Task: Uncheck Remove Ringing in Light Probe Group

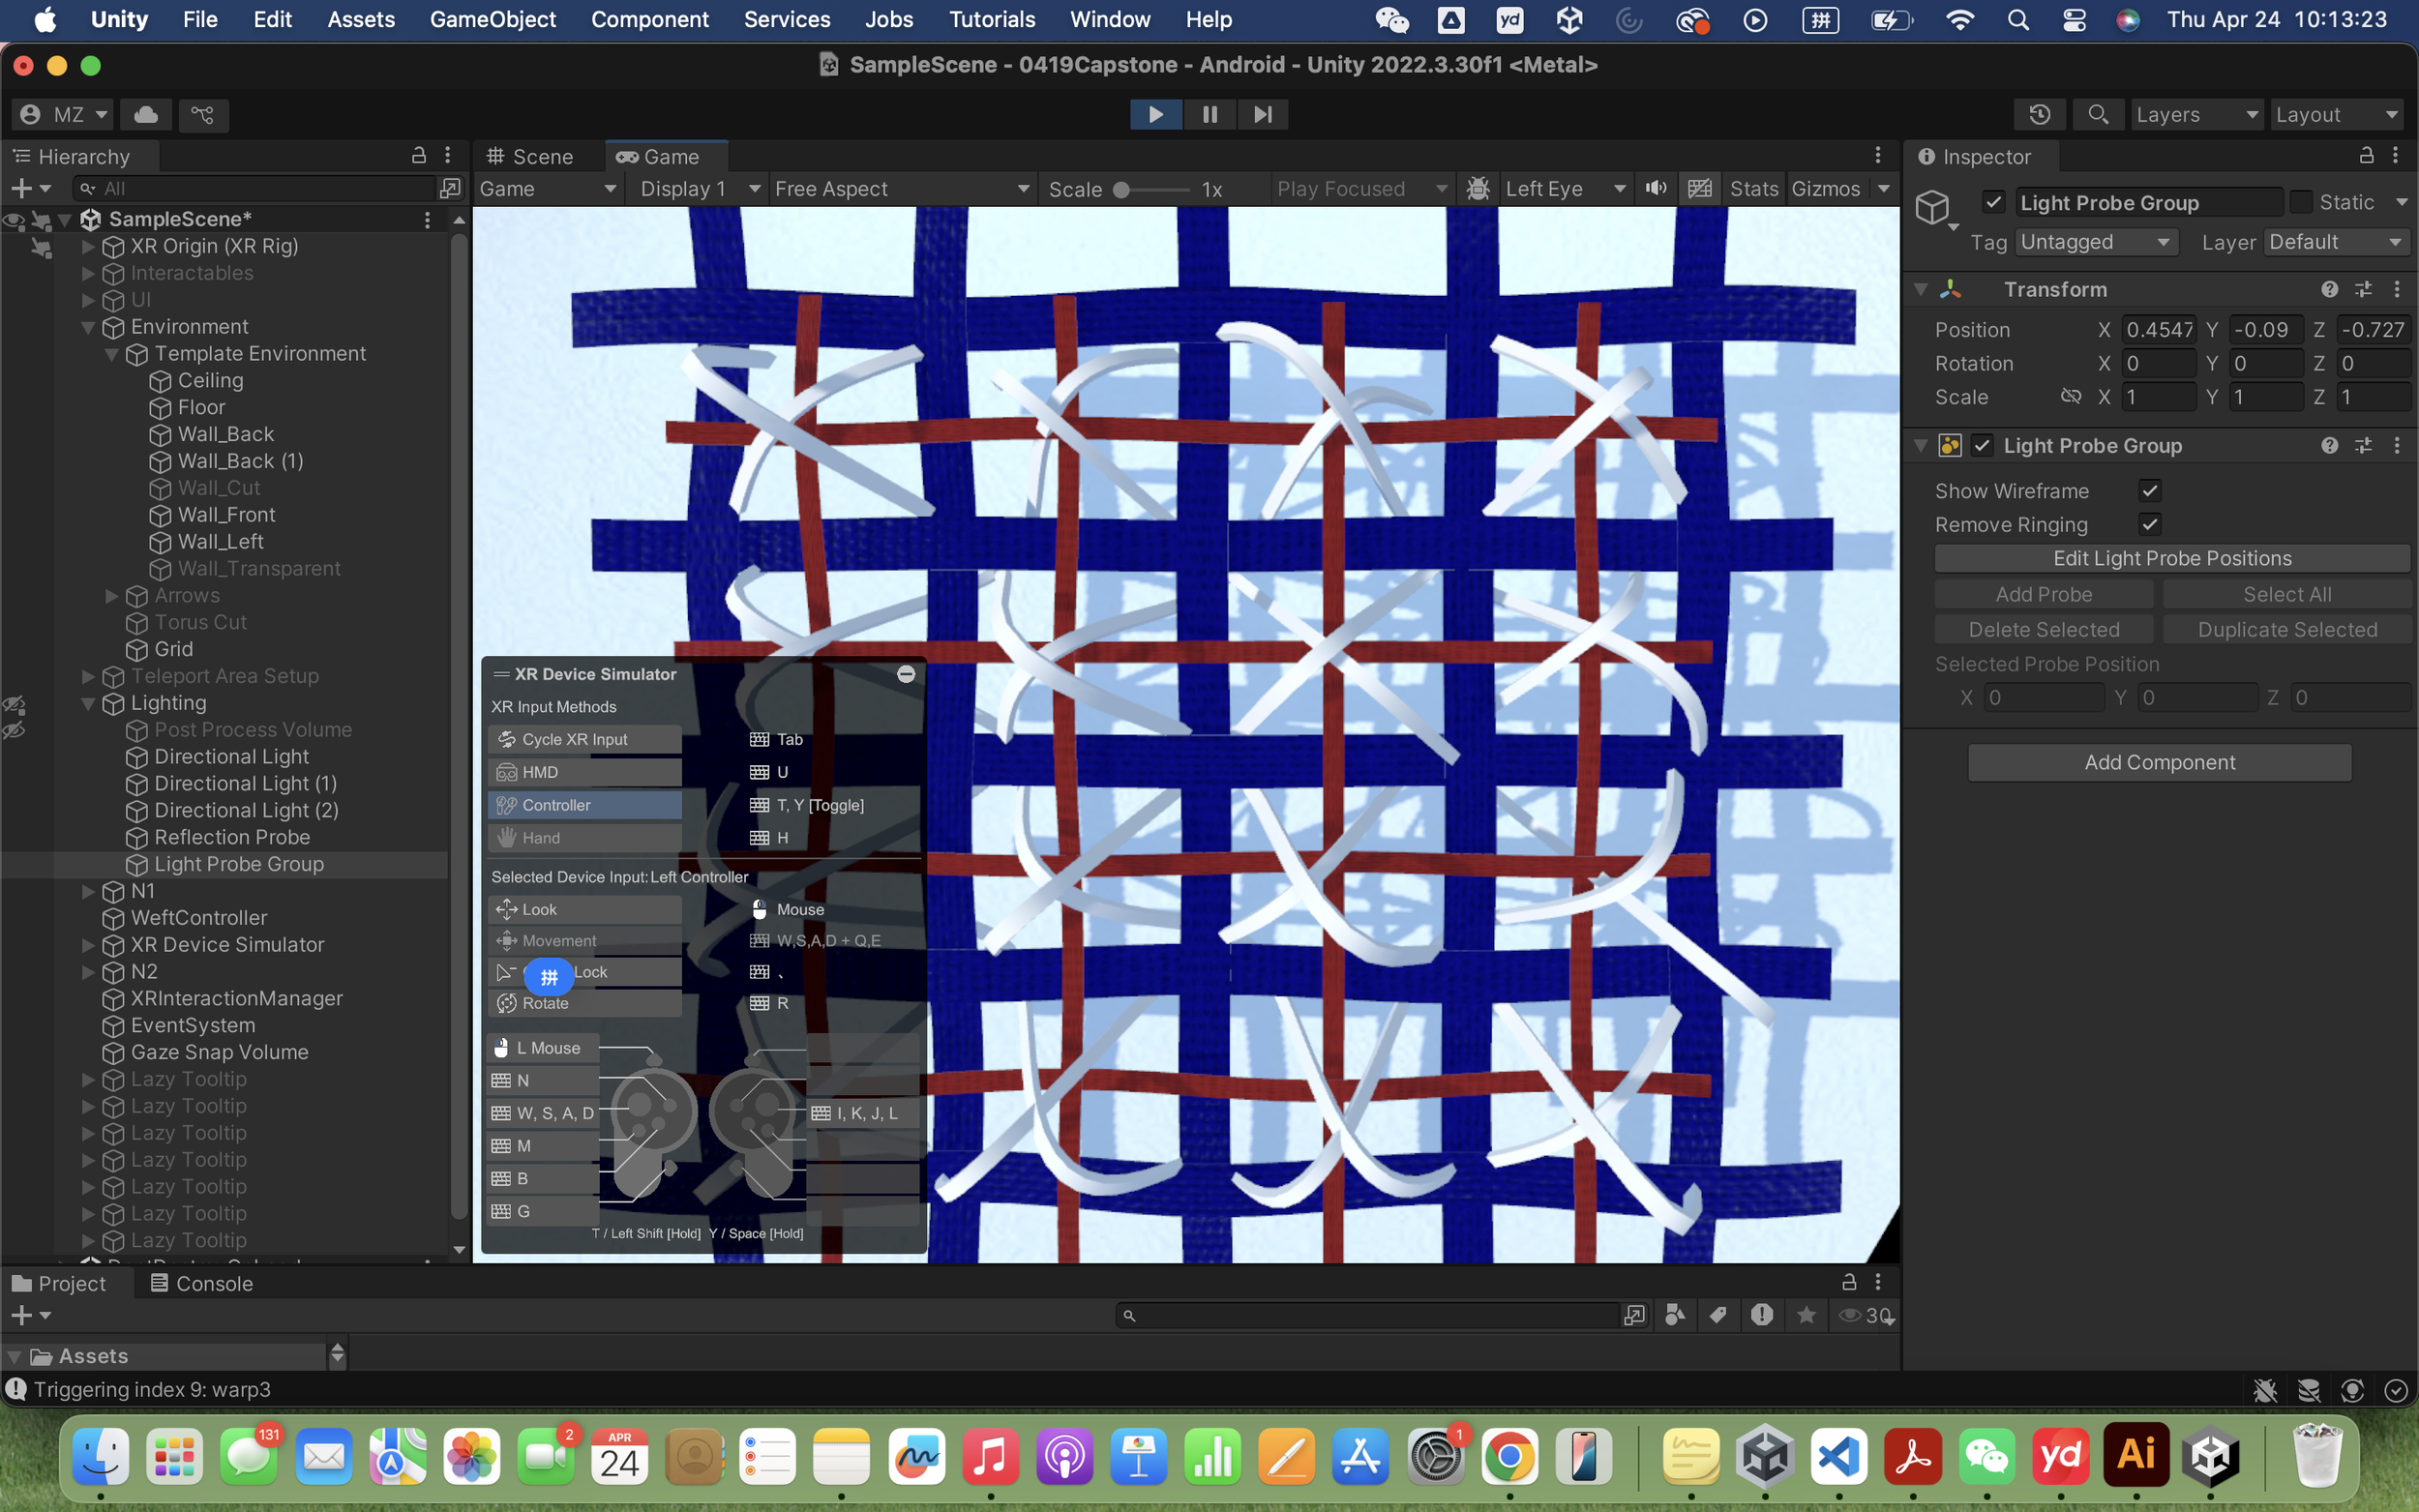Action: coord(2152,524)
